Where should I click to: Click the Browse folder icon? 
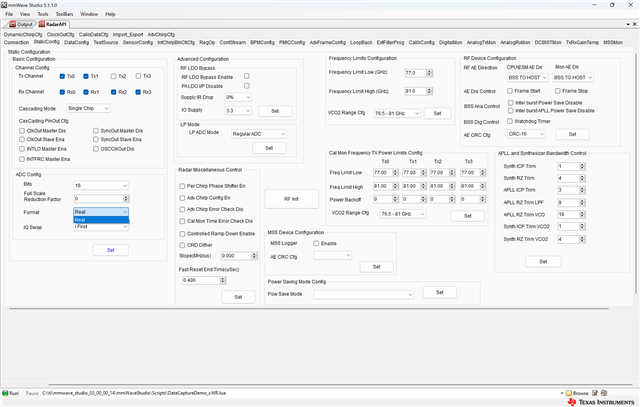tap(568, 393)
